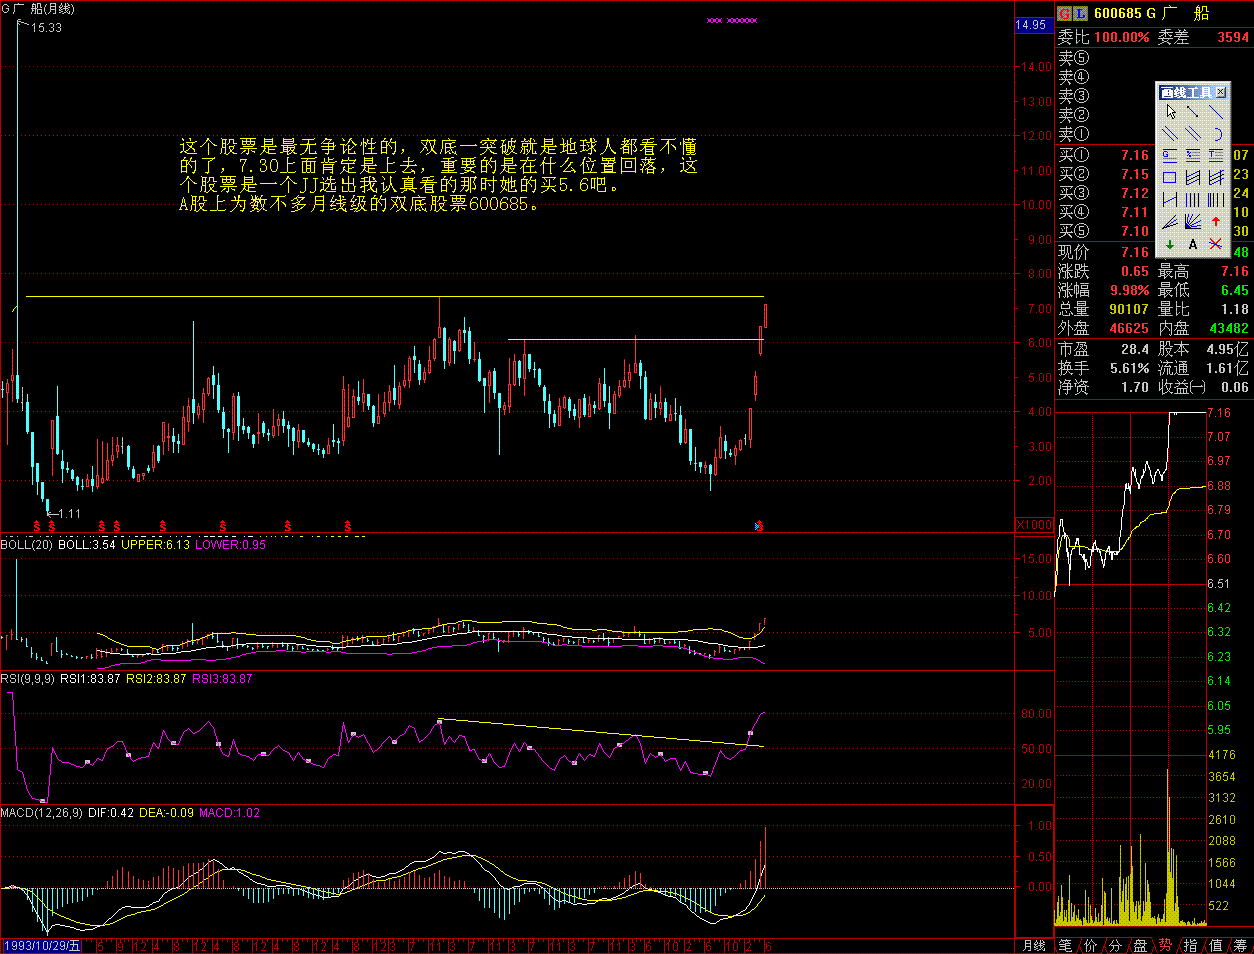Viewport: 1254px width, 954px height.
Task: Click the 现价 value 7.16
Action: (x=1135, y=252)
